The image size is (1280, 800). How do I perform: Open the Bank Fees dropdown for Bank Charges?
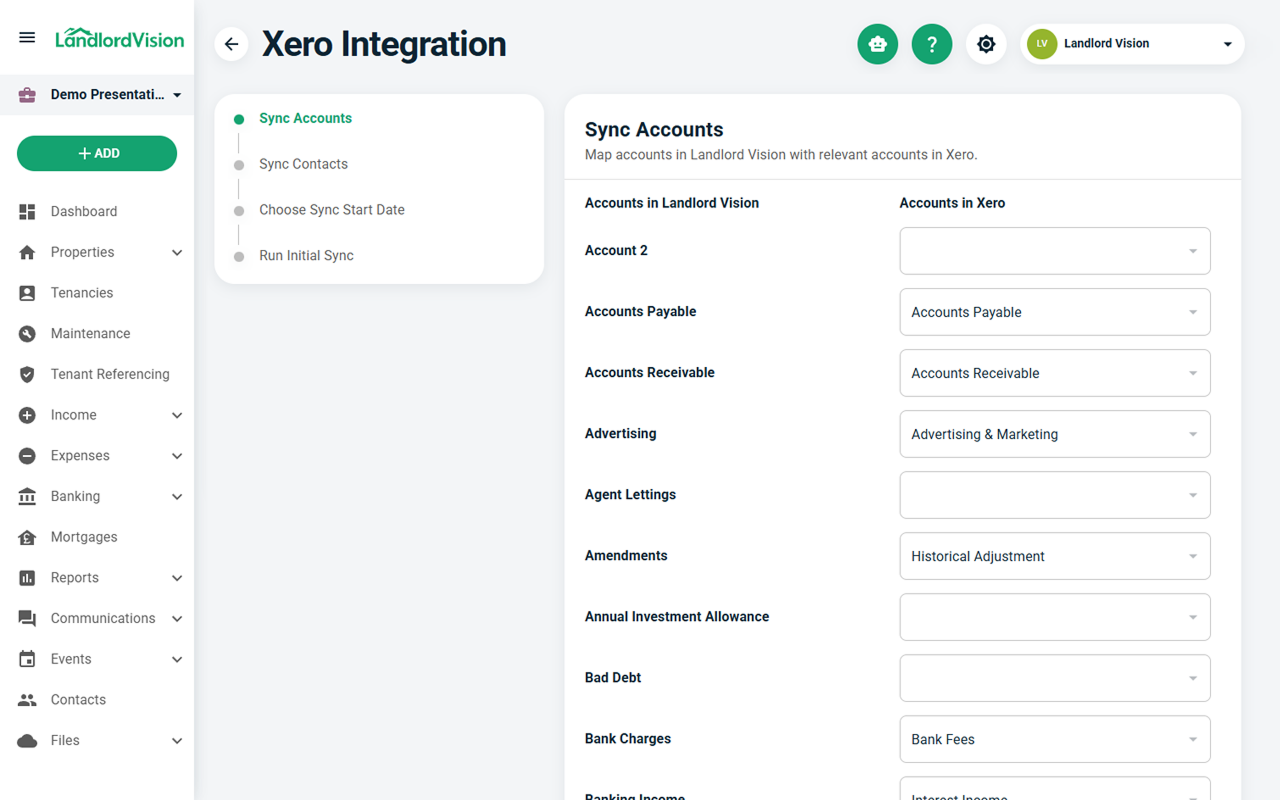coord(1055,739)
